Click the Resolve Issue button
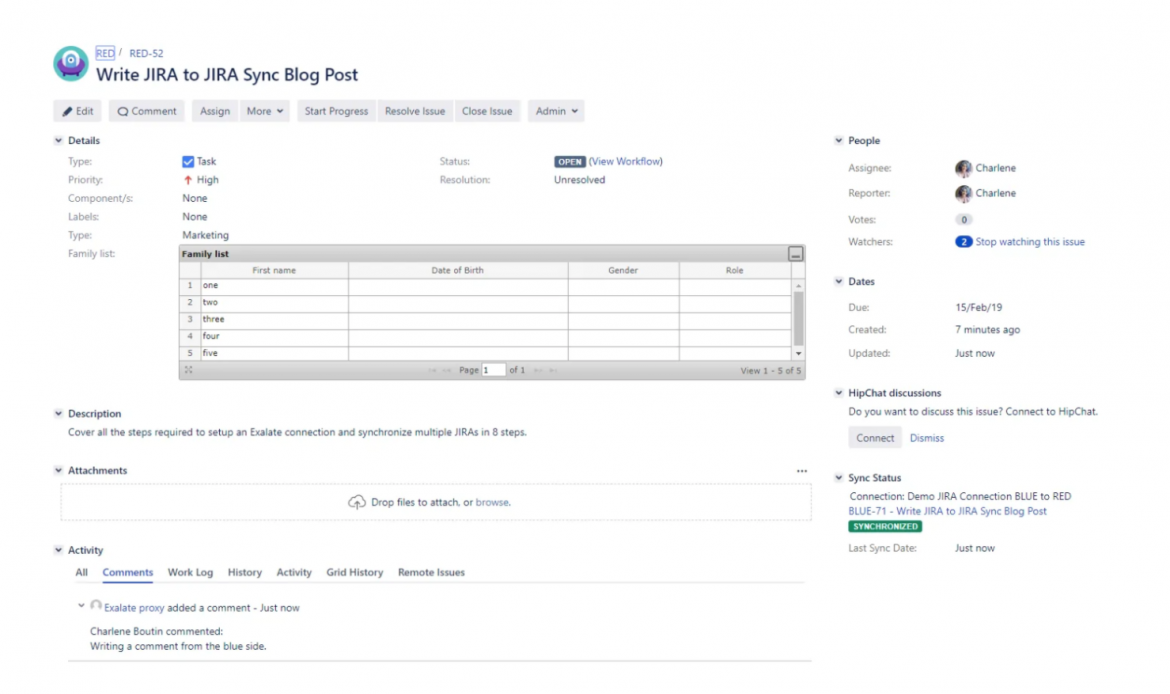 415,111
